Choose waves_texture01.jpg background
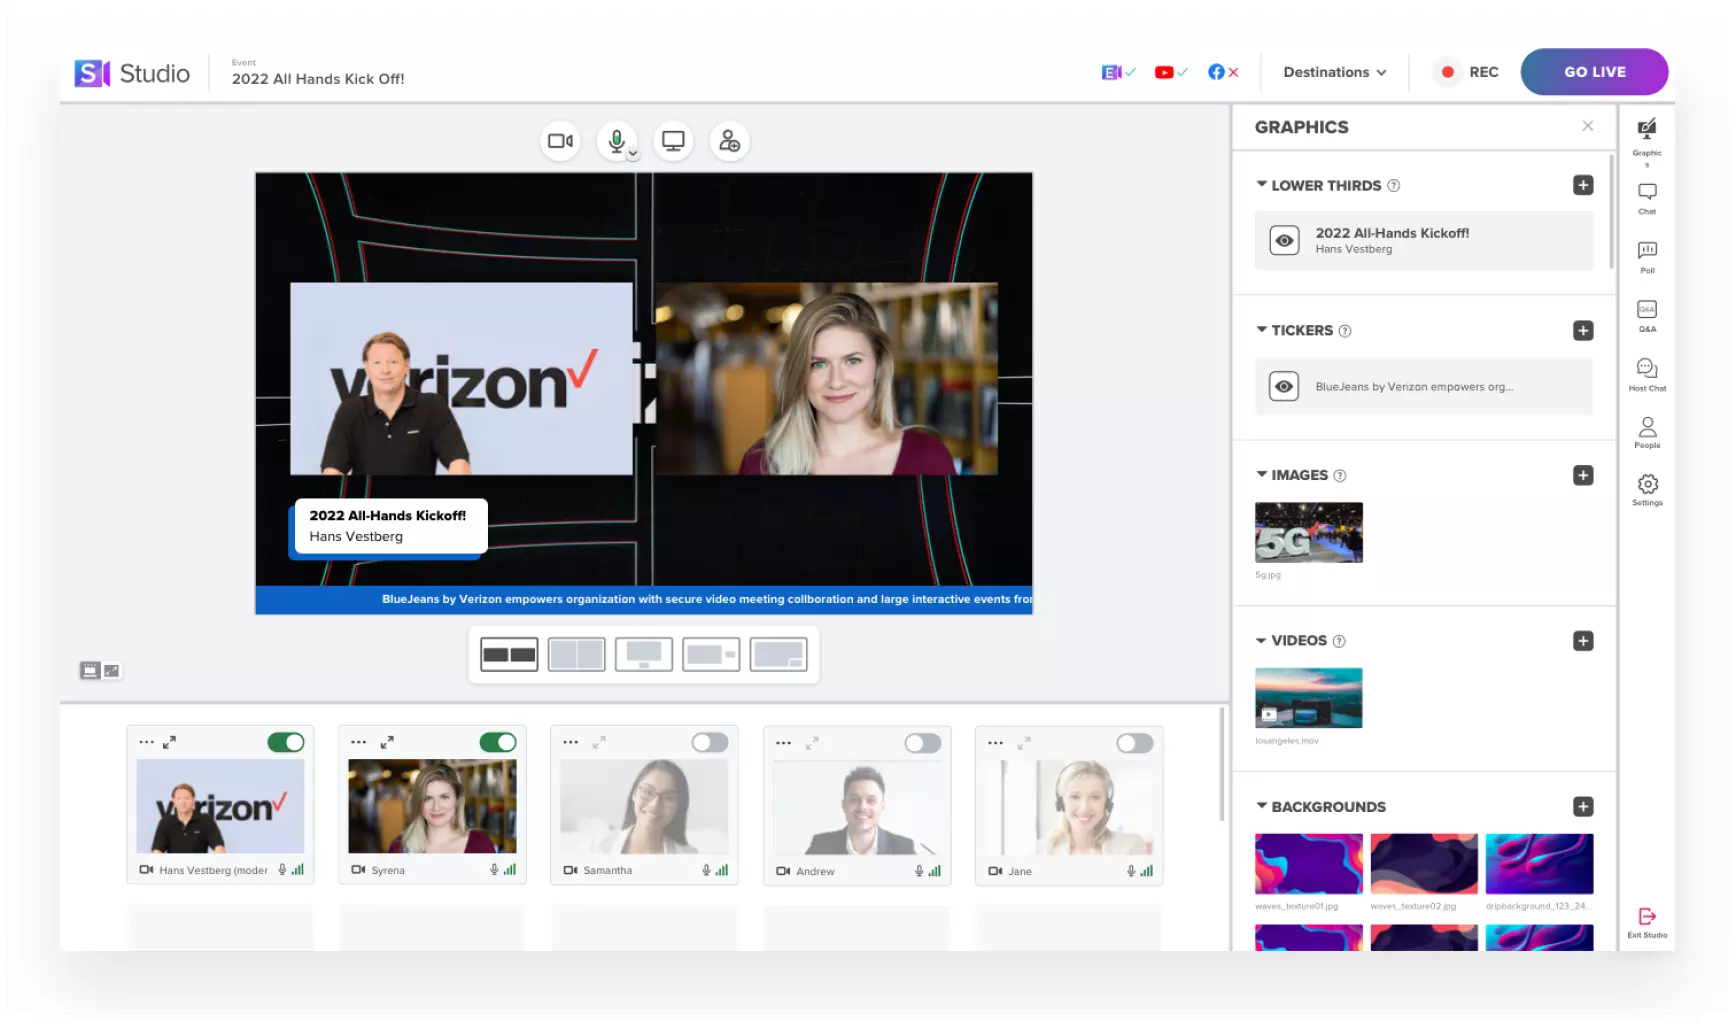1736x1021 pixels. click(x=1308, y=864)
